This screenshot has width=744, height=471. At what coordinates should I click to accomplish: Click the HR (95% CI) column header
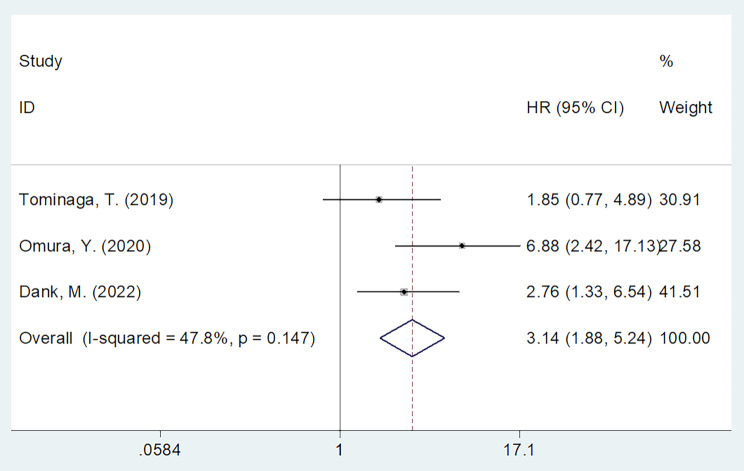click(575, 107)
